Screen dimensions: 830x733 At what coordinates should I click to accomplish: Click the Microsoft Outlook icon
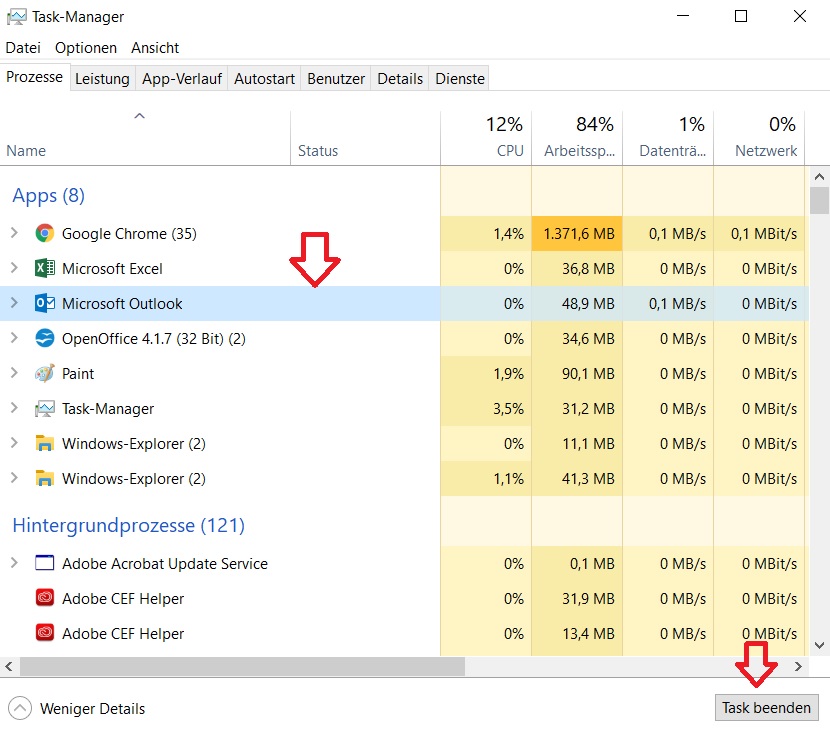(x=45, y=303)
